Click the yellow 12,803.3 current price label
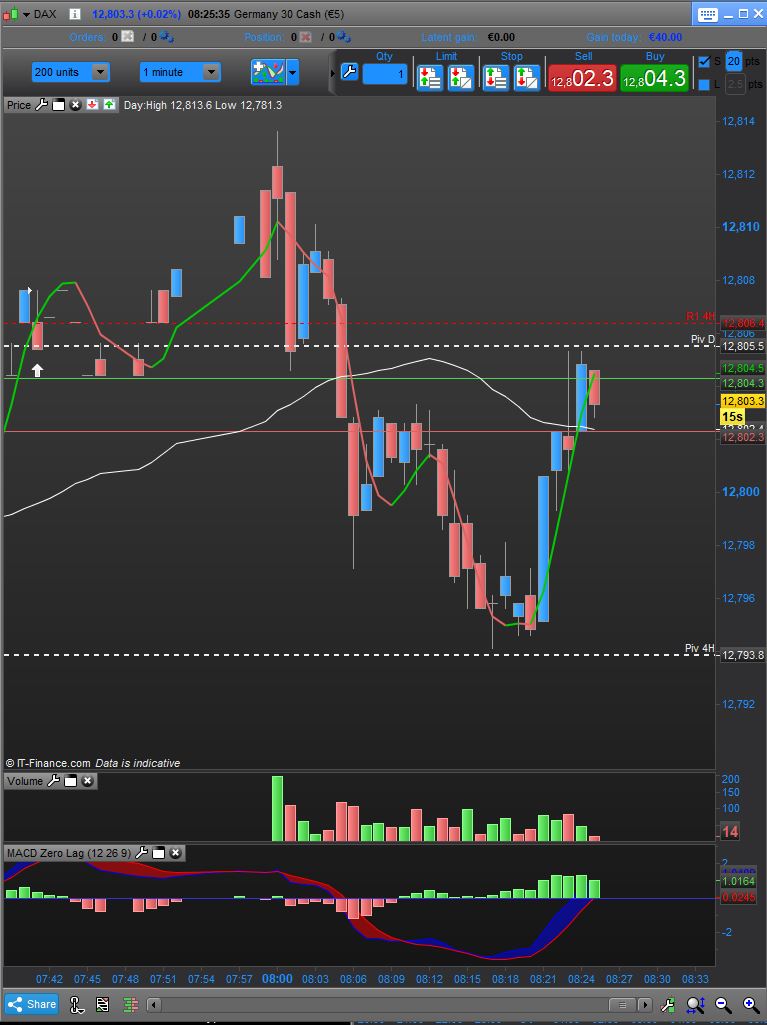The image size is (767, 1025). (742, 401)
